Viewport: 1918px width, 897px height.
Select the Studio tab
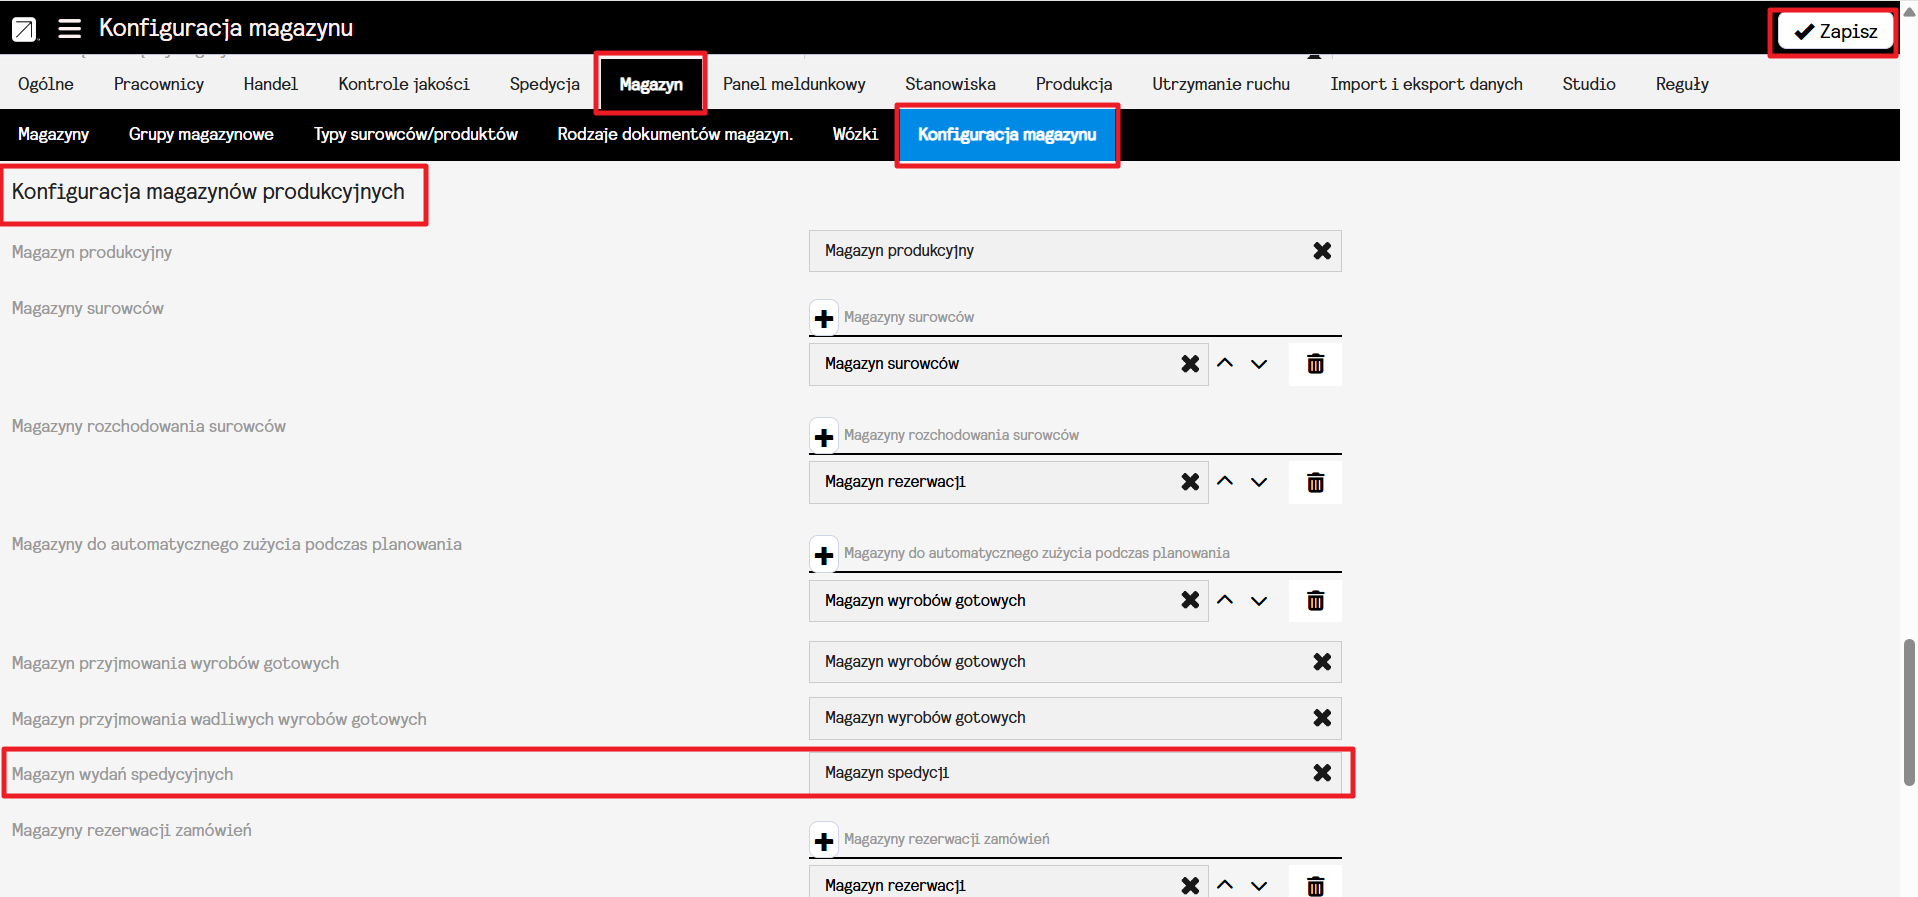pos(1589,84)
